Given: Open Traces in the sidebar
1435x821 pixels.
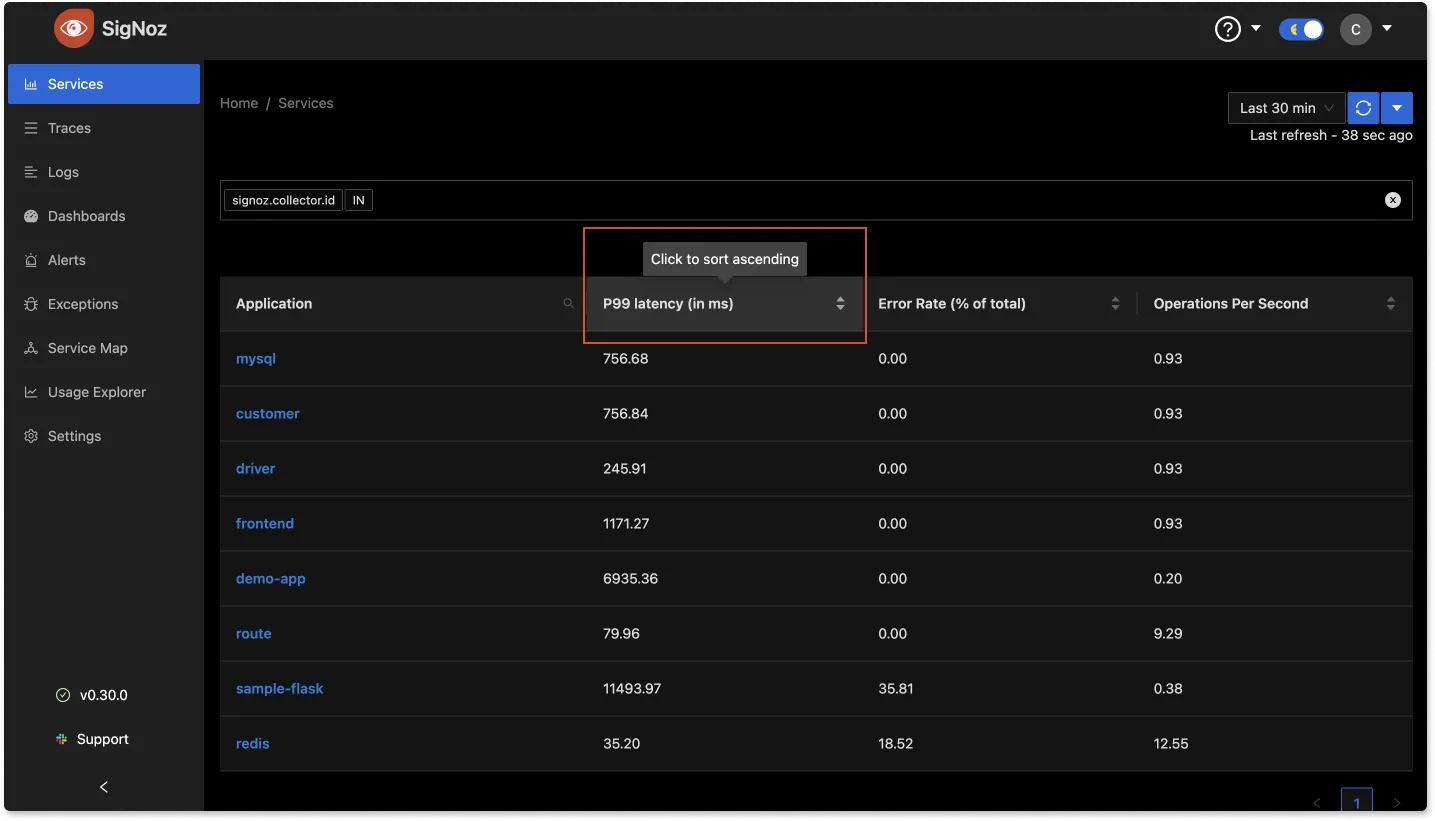Looking at the screenshot, I should 104,128.
